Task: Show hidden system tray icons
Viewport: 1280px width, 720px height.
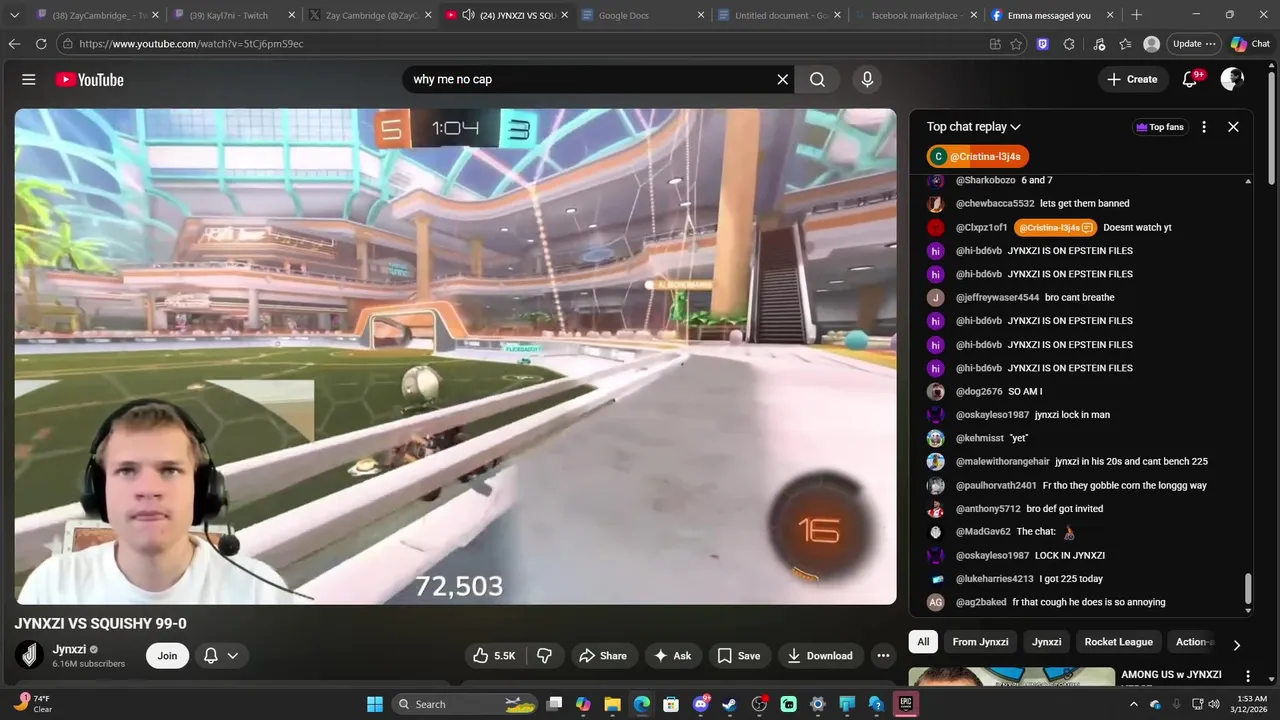Action: point(1134,704)
